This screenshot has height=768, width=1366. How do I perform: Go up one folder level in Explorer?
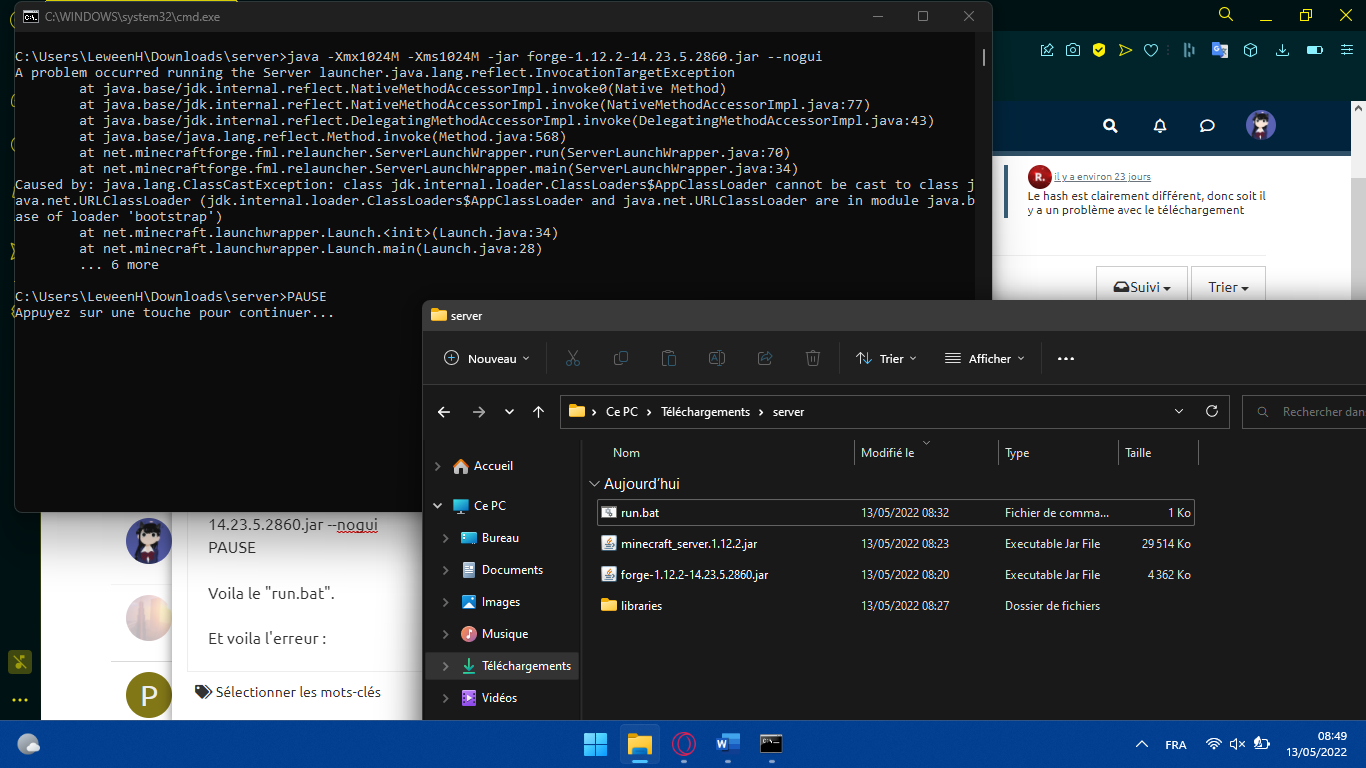(539, 411)
